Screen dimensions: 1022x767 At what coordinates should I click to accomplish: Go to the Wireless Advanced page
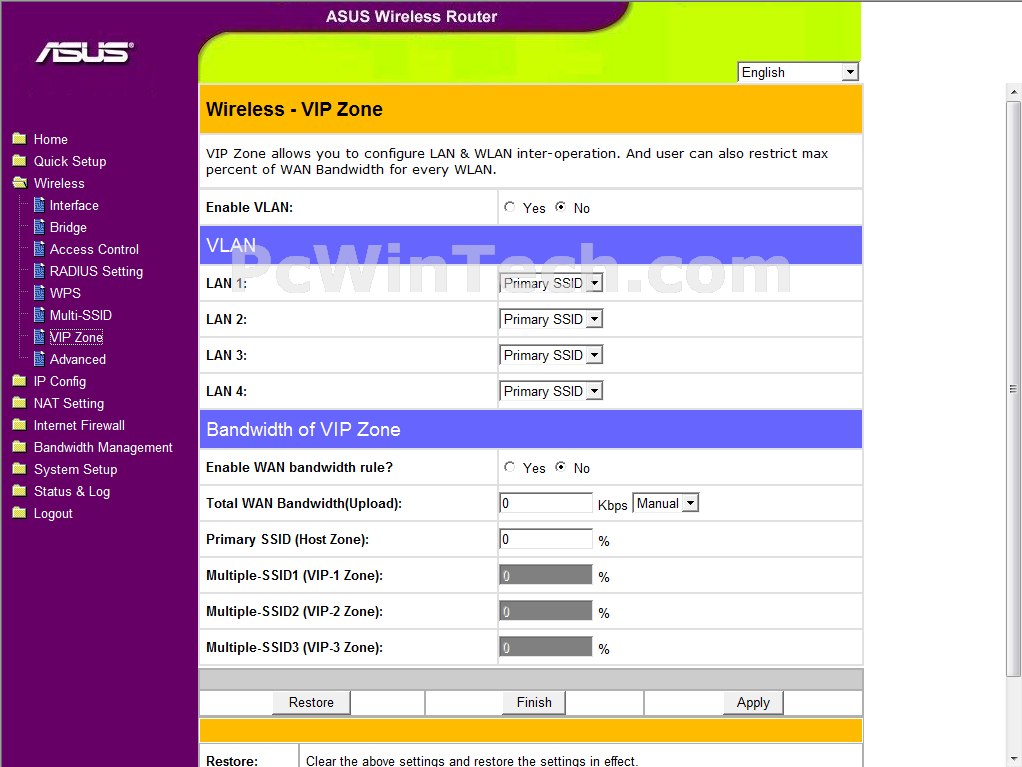(78, 360)
